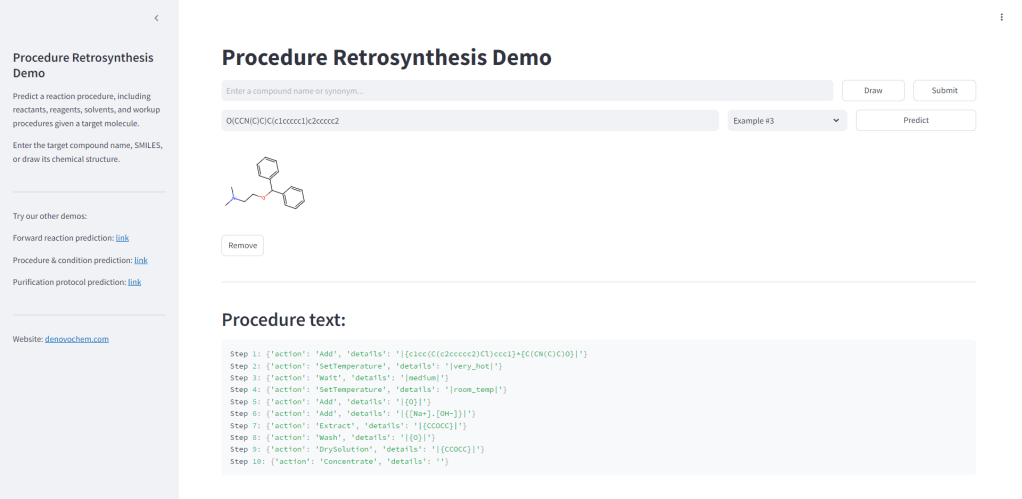Click the compound name search field
Screen dimensions: 1022x499
(x=527, y=91)
